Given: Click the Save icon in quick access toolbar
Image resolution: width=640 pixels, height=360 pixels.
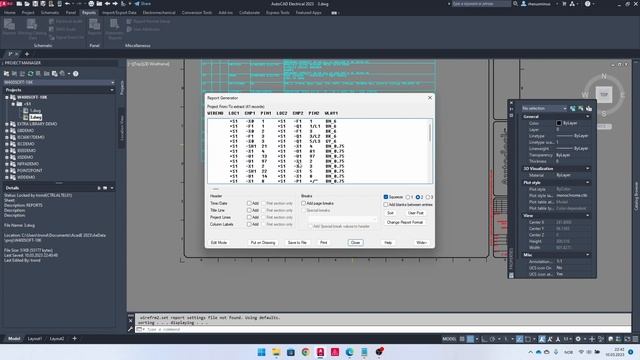Looking at the screenshot, I should (35, 4).
